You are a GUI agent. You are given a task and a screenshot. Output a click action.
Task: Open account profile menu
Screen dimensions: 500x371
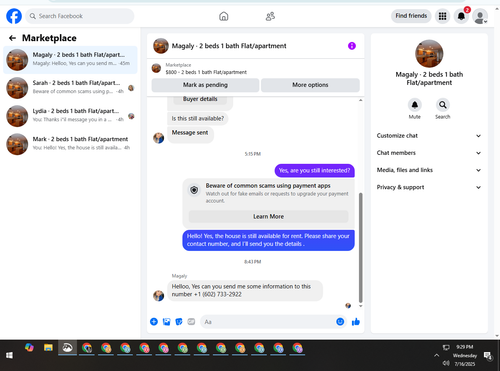(480, 16)
